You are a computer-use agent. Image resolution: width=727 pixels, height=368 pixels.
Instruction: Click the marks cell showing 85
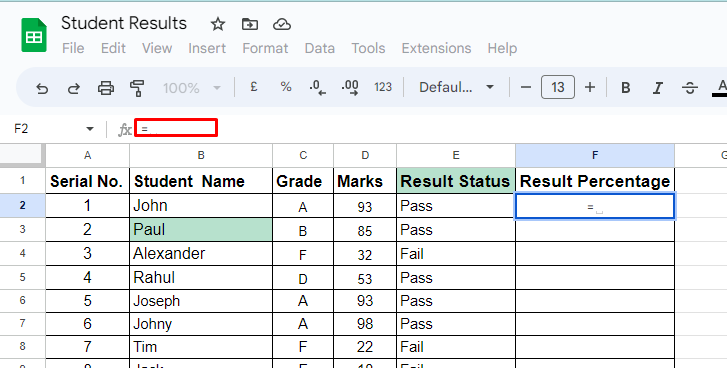point(365,230)
